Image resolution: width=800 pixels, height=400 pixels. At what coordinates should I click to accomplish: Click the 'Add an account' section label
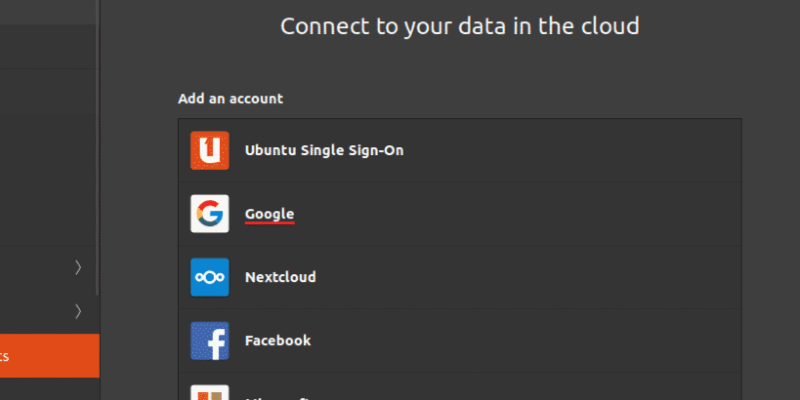click(x=230, y=99)
